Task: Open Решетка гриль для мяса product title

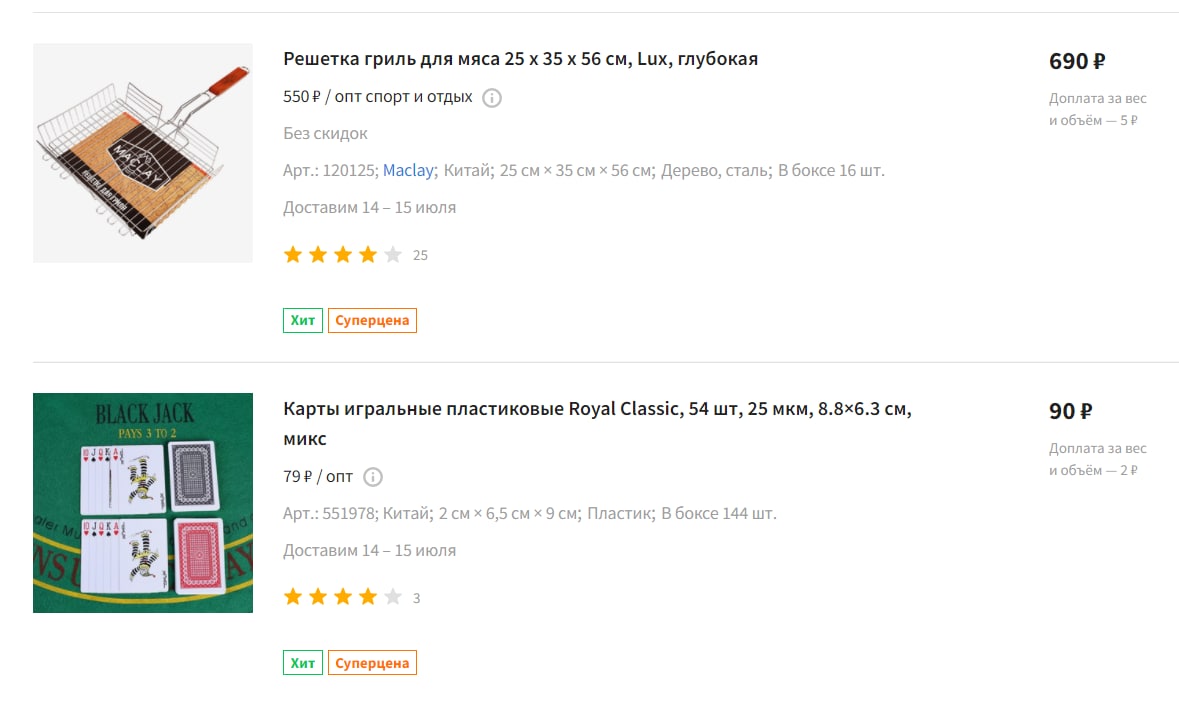Action: [520, 59]
